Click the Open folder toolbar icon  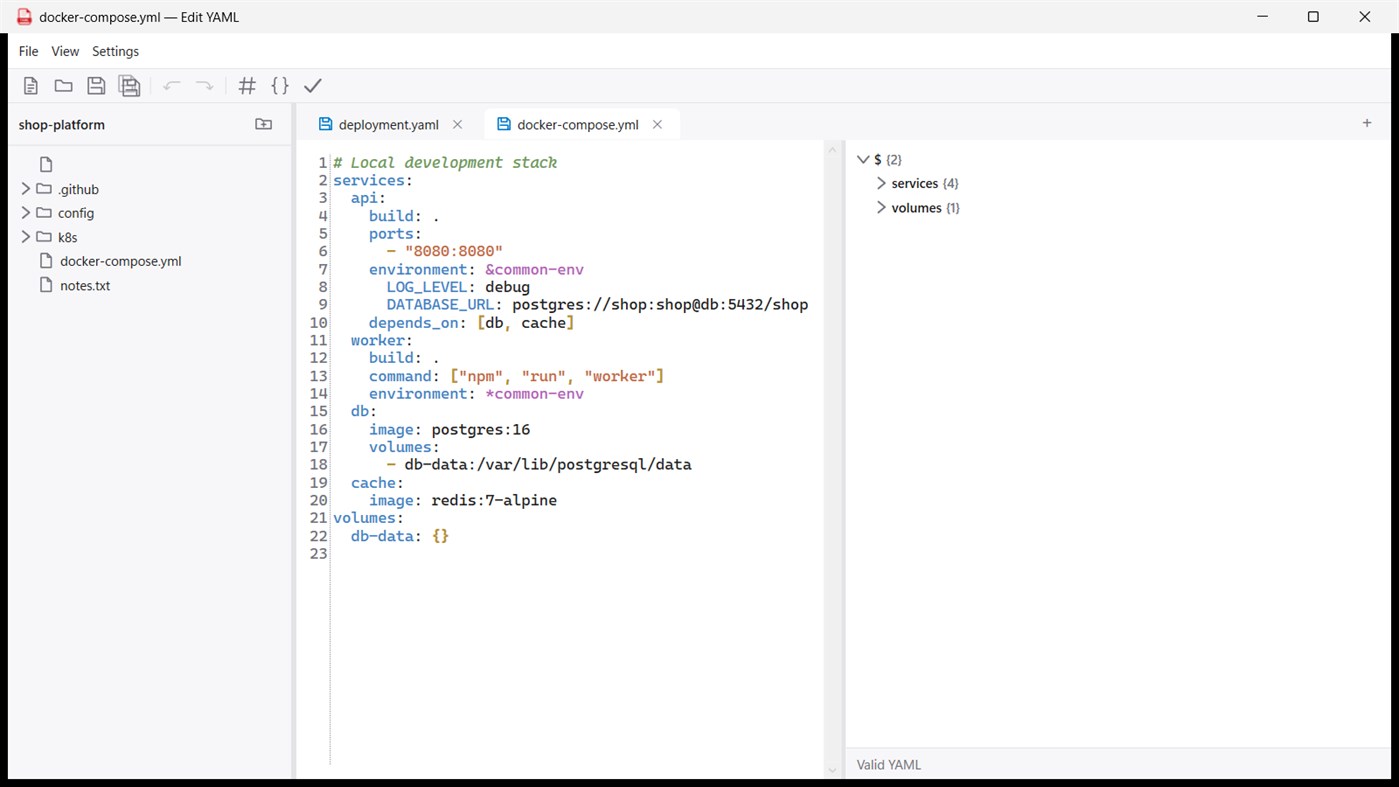[x=63, y=86]
